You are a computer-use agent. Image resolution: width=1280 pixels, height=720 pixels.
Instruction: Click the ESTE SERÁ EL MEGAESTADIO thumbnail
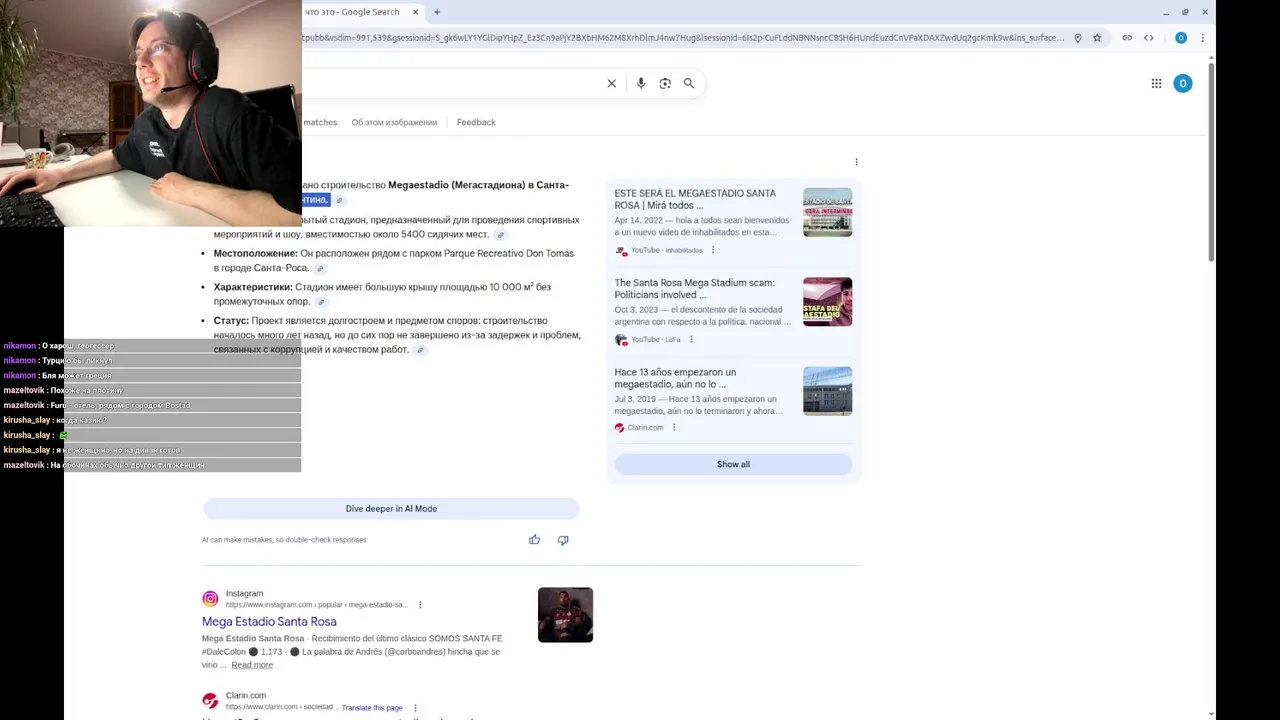pyautogui.click(x=827, y=212)
